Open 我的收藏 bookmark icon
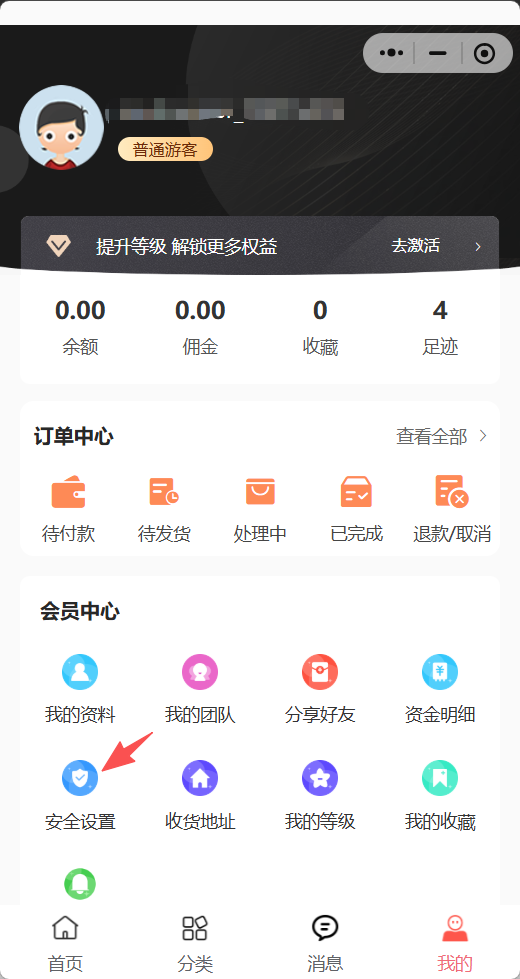 pos(440,778)
